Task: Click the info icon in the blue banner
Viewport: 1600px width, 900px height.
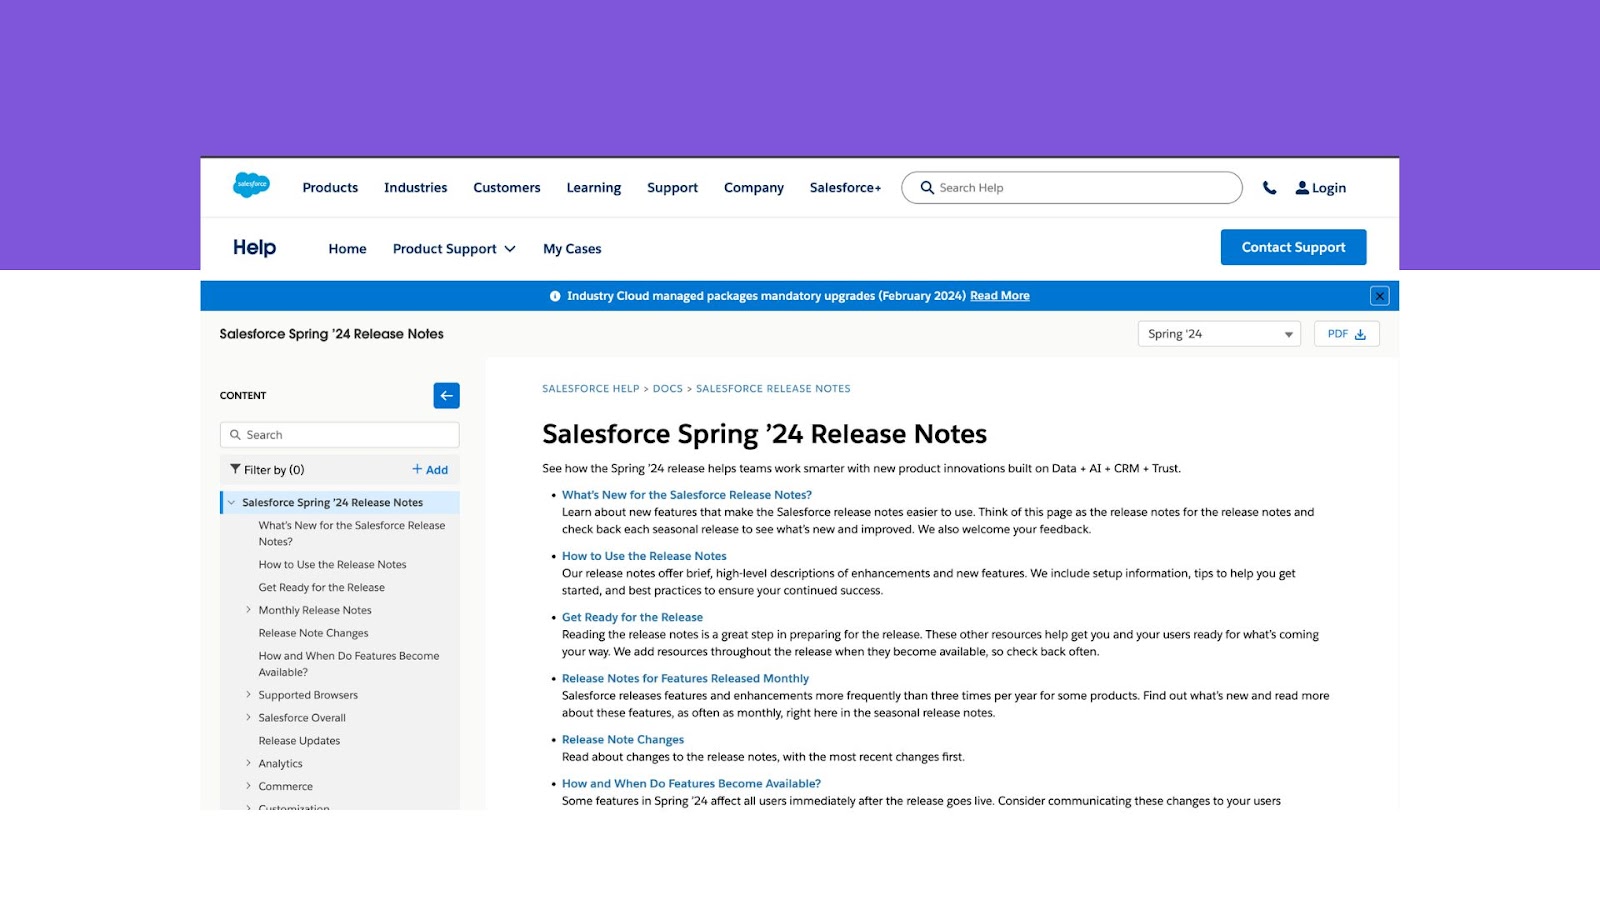Action: pos(553,295)
